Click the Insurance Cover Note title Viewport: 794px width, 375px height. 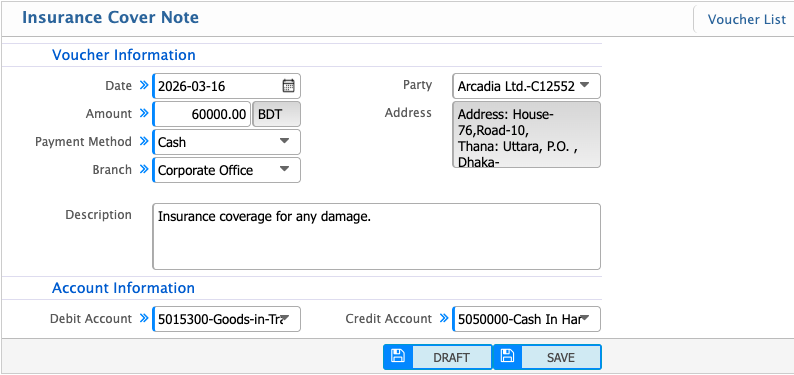click(x=110, y=17)
